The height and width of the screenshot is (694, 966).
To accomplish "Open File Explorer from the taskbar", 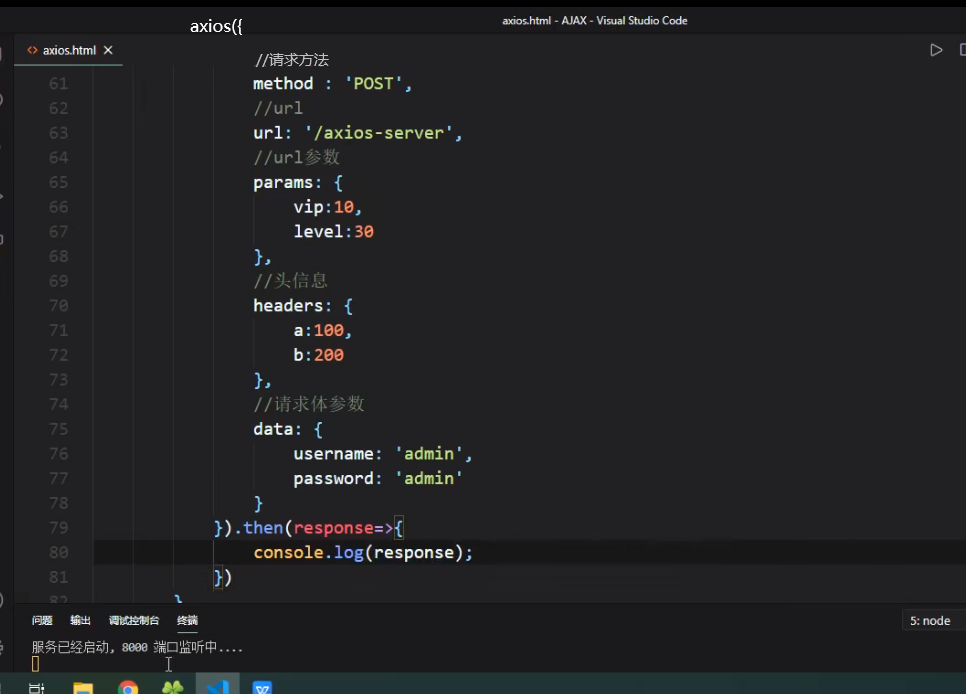I will click(x=83, y=687).
